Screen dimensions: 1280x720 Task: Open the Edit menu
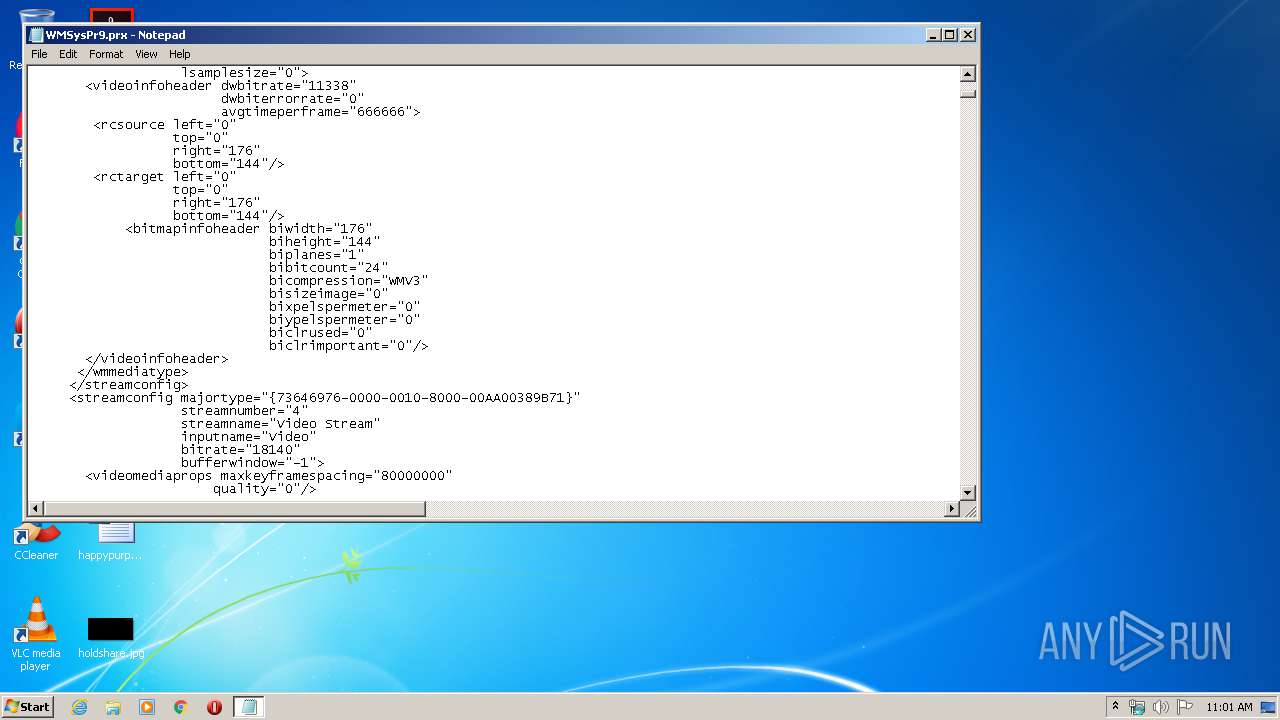tap(68, 54)
